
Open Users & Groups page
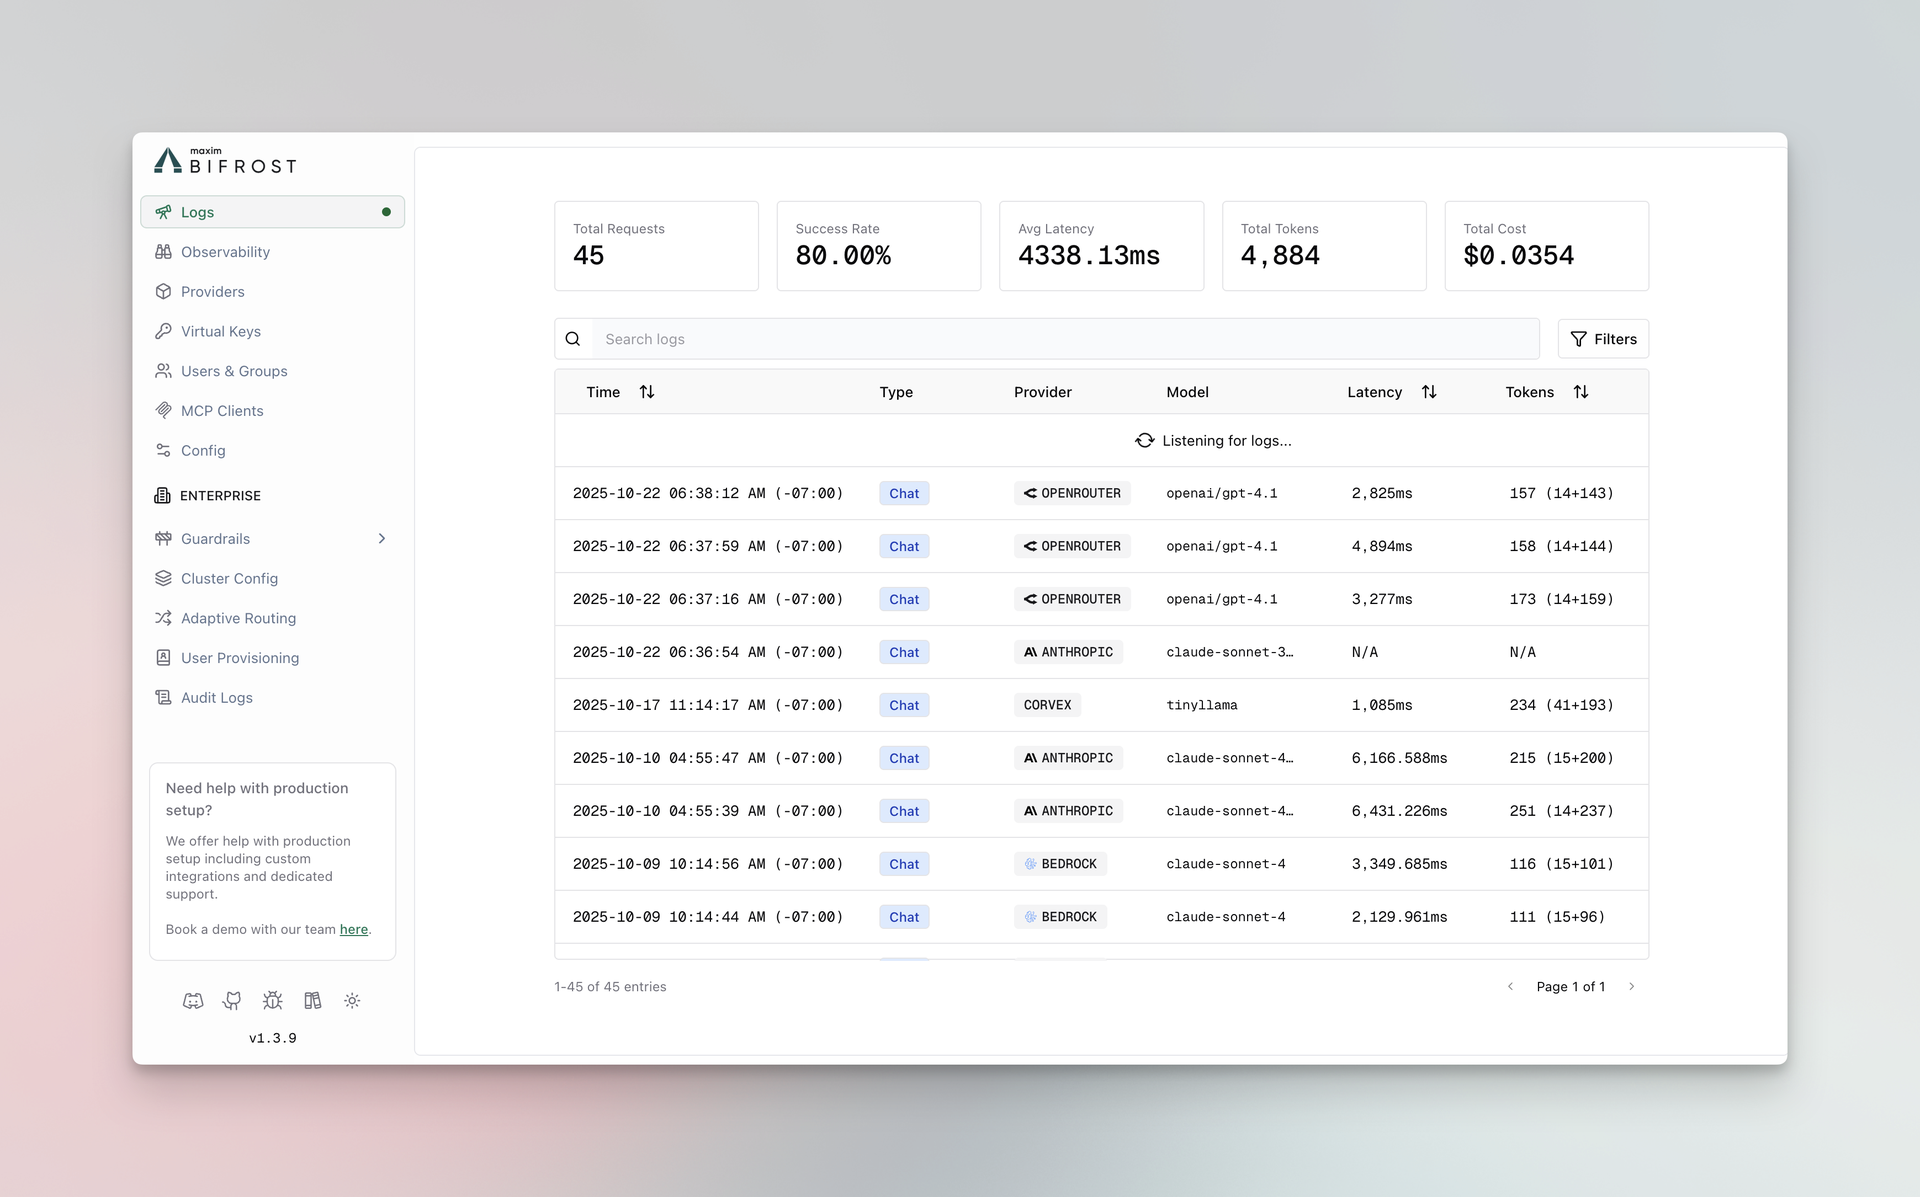click(272, 371)
